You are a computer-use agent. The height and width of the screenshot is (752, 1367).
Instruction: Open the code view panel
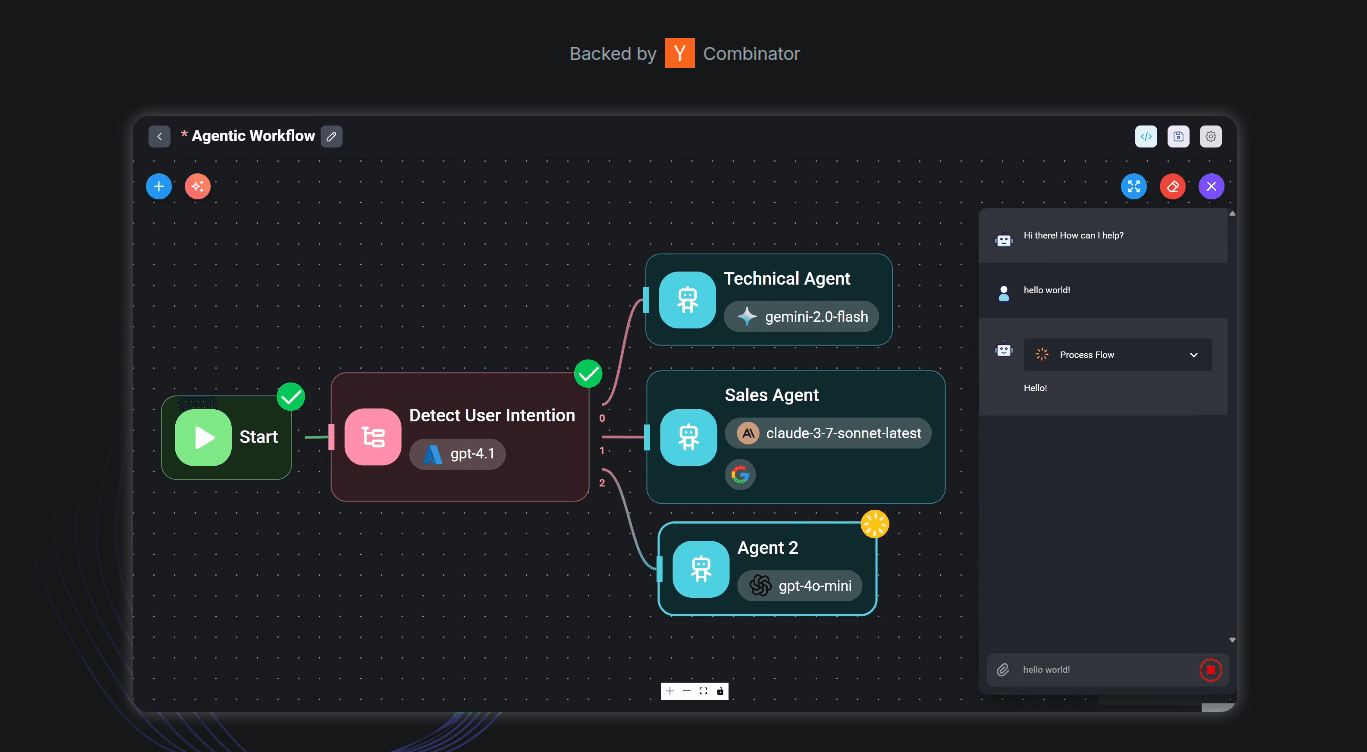[x=1146, y=136]
